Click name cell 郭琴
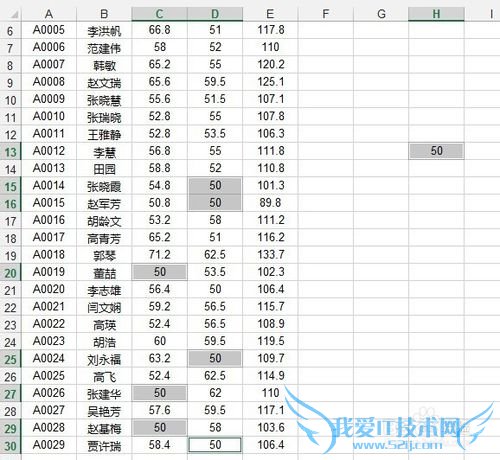The width and height of the screenshot is (500, 460). [104, 255]
